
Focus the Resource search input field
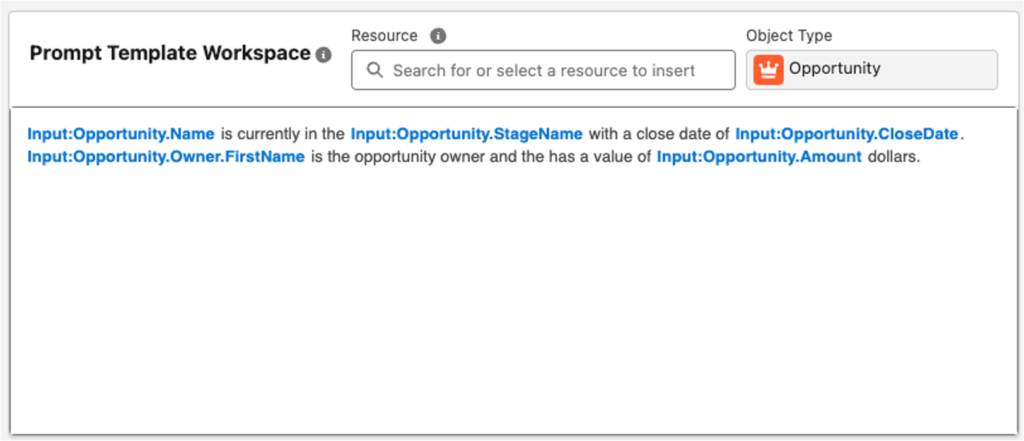pyautogui.click(x=543, y=70)
